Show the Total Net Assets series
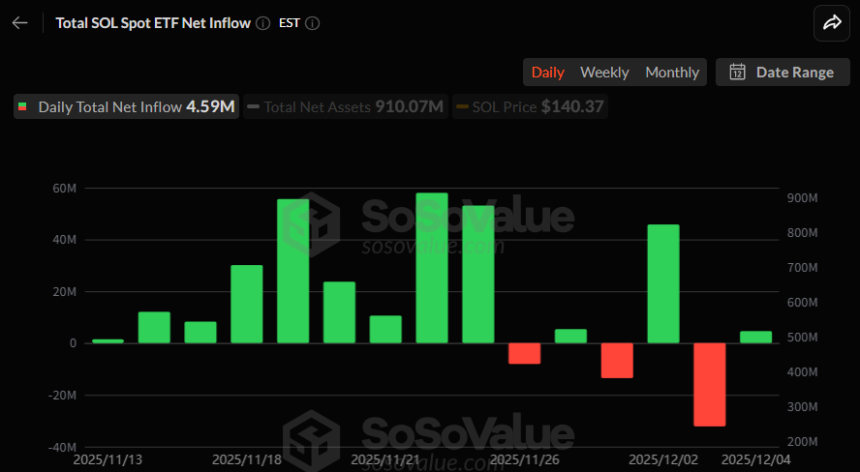Image resolution: width=860 pixels, height=472 pixels. click(345, 106)
